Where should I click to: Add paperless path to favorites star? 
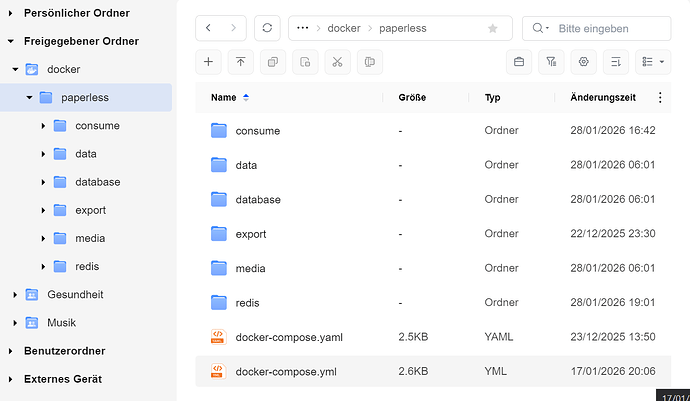(x=492, y=28)
